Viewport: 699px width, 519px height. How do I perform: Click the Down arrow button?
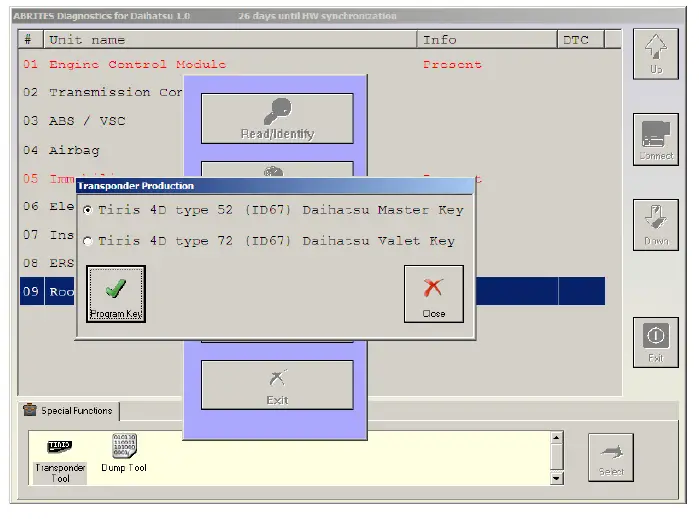pos(655,225)
